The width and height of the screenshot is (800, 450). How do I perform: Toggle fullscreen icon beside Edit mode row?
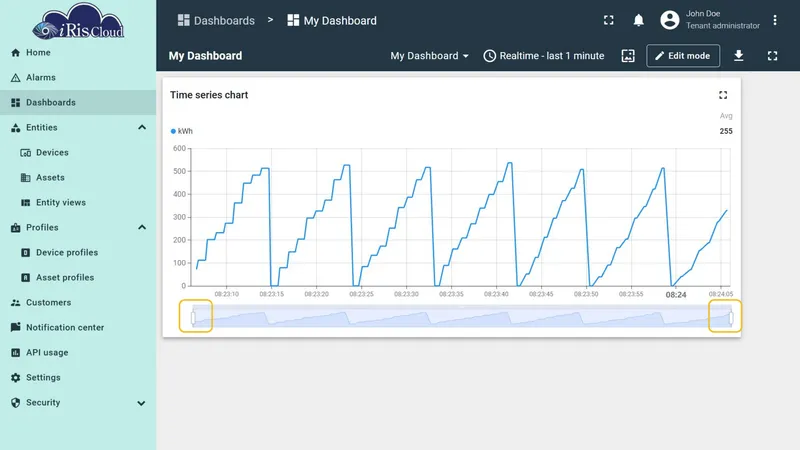pyautogui.click(x=772, y=56)
